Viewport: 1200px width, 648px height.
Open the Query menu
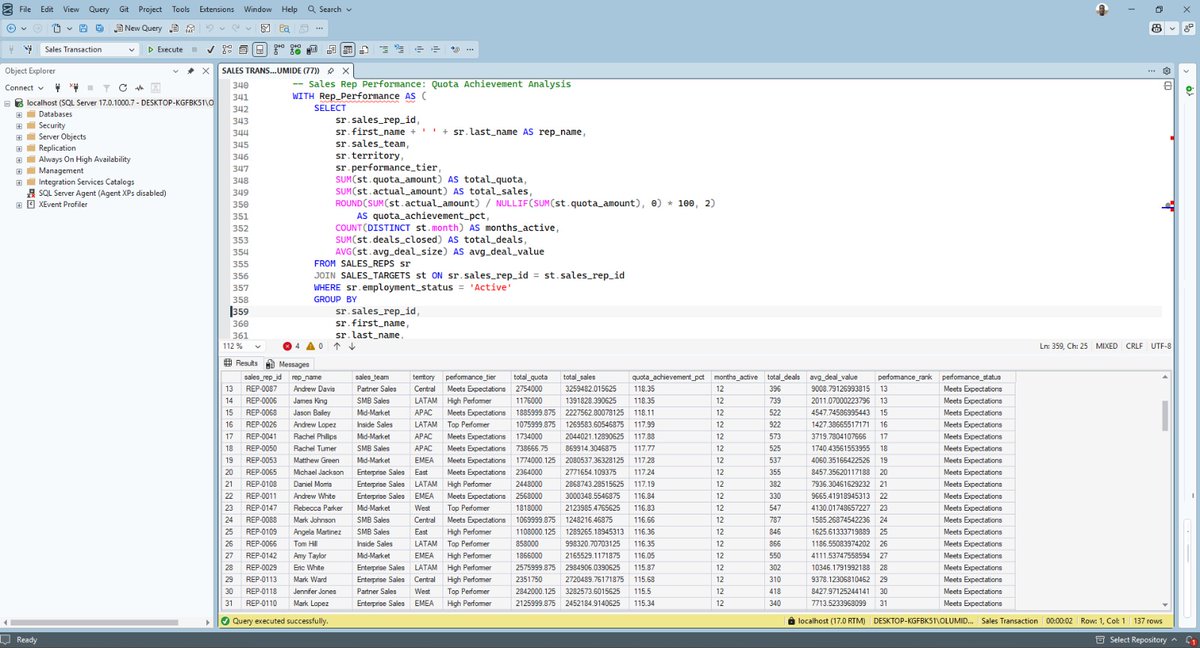pyautogui.click(x=98, y=9)
